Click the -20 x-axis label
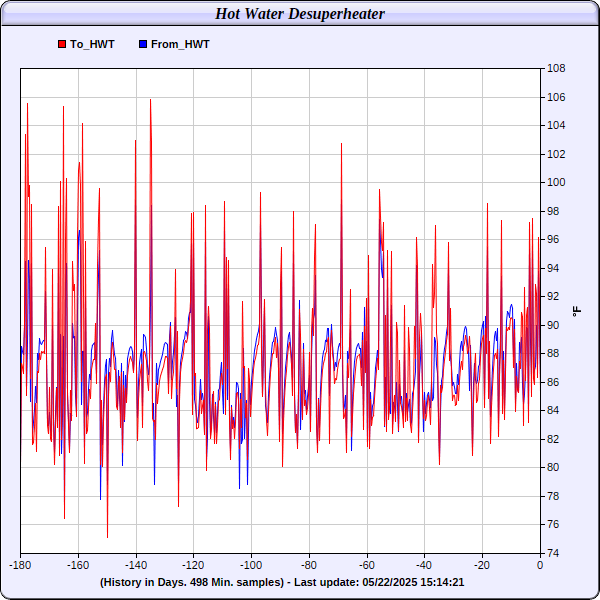The height and width of the screenshot is (600, 600). click(x=482, y=565)
